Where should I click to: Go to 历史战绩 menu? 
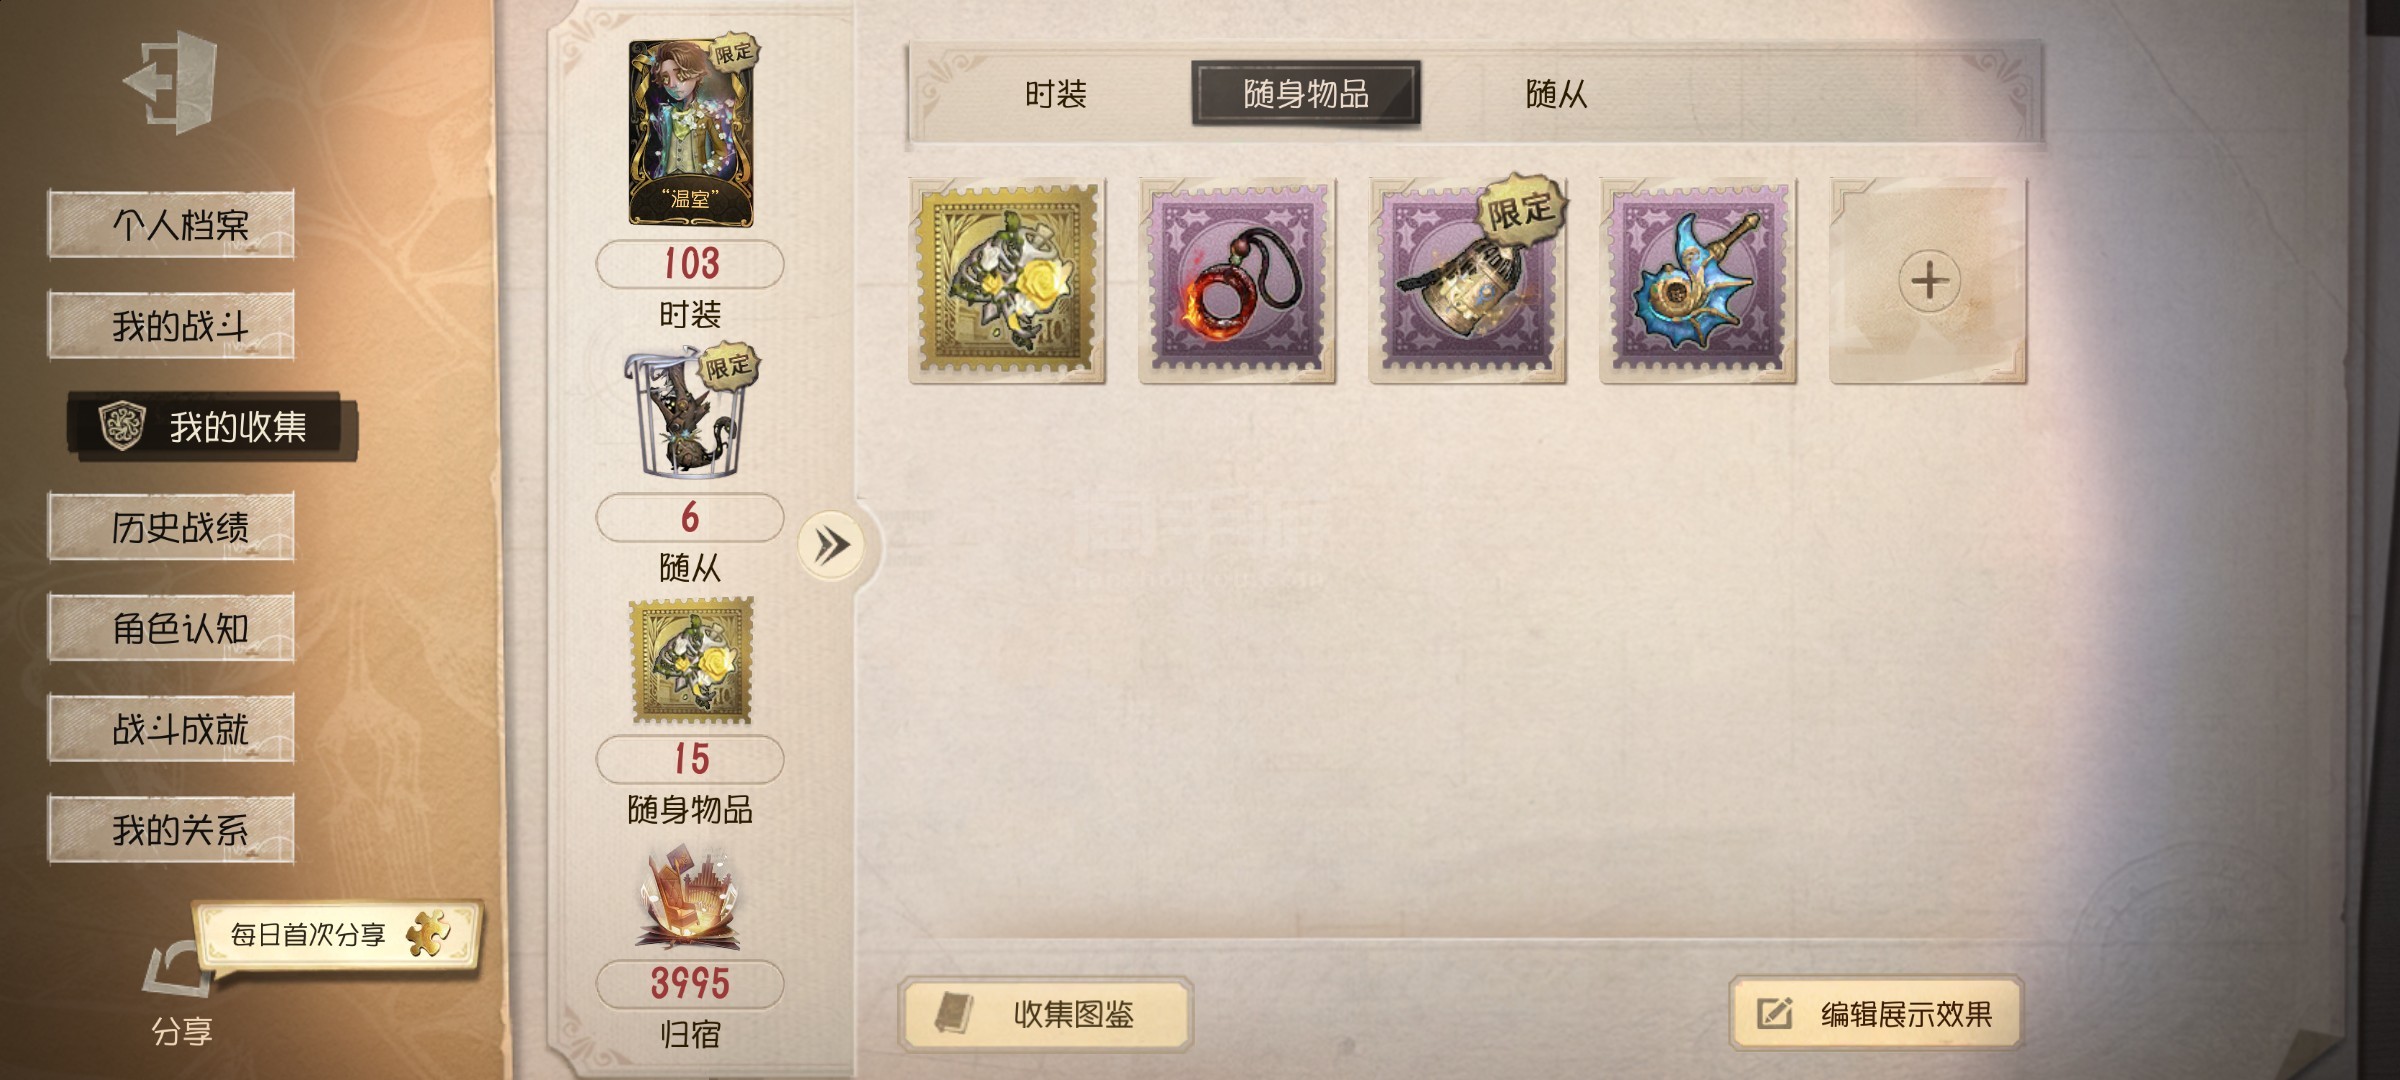click(x=171, y=527)
